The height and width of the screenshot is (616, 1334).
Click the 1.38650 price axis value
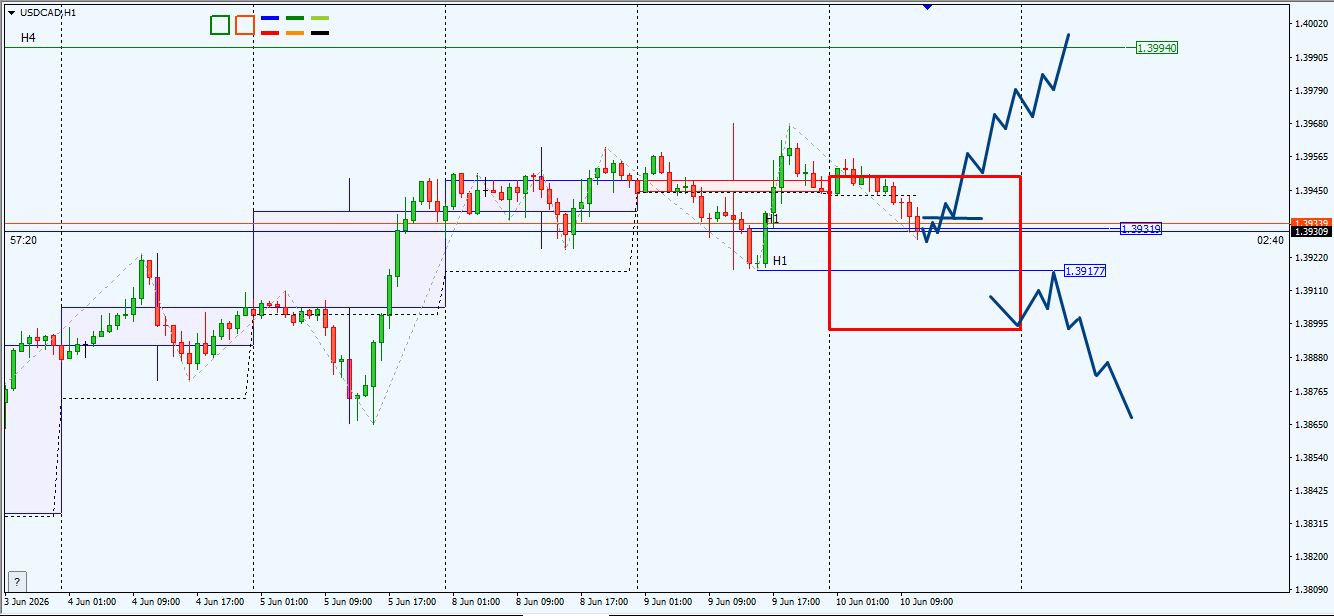pyautogui.click(x=1310, y=425)
